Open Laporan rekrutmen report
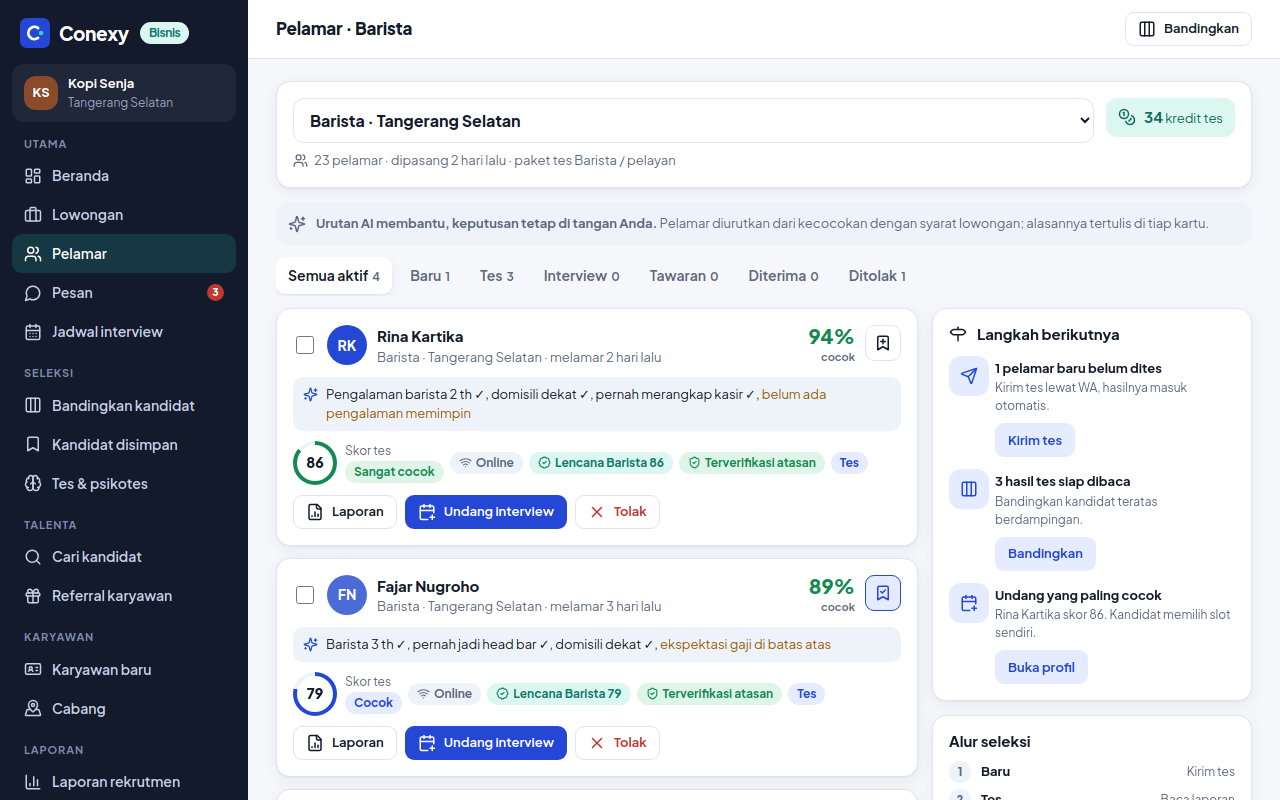The image size is (1280, 800). (124, 782)
